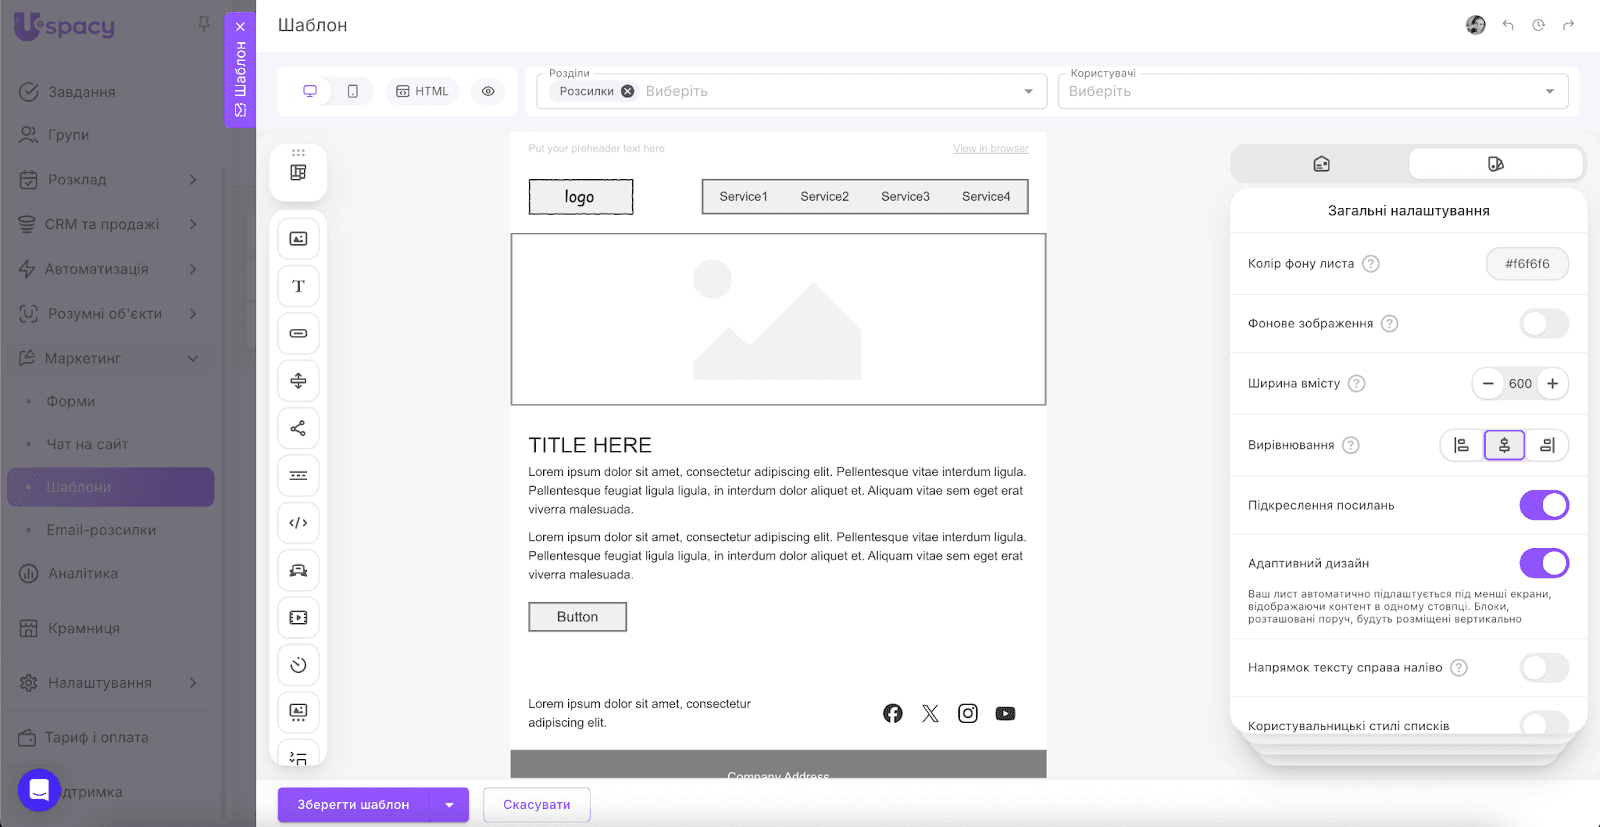Screen dimensions: 1600x827
Task: Click the YouTube icon in footer
Action: click(1005, 713)
